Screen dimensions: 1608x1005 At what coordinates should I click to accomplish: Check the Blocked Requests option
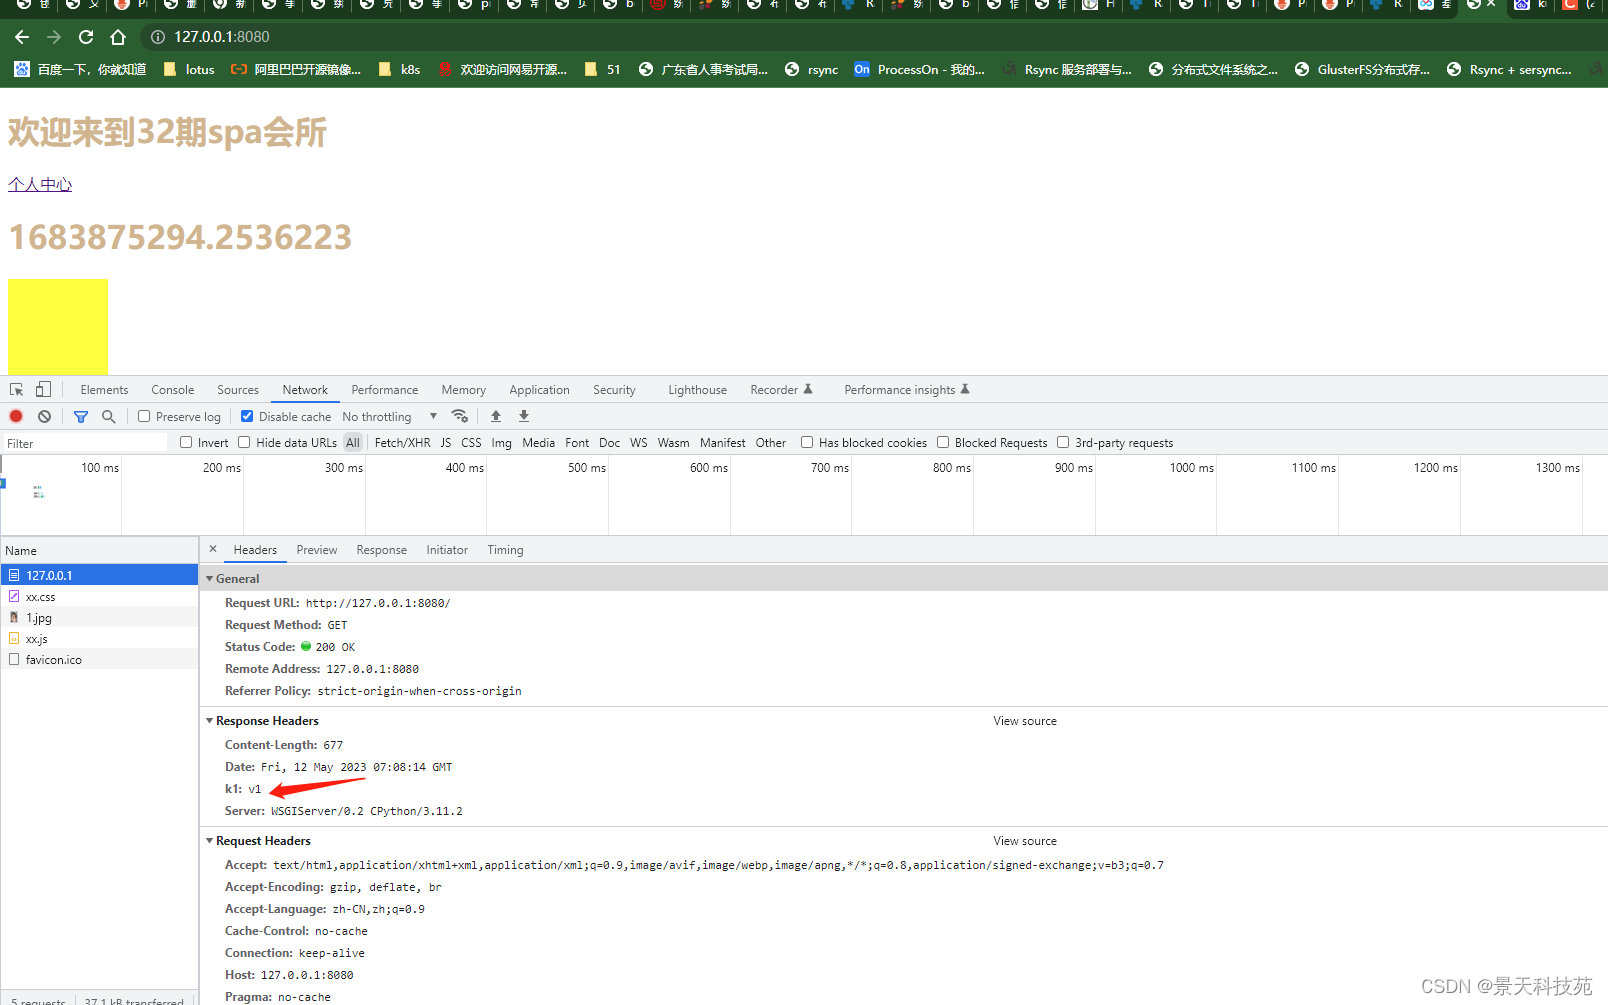pyautogui.click(x=943, y=442)
